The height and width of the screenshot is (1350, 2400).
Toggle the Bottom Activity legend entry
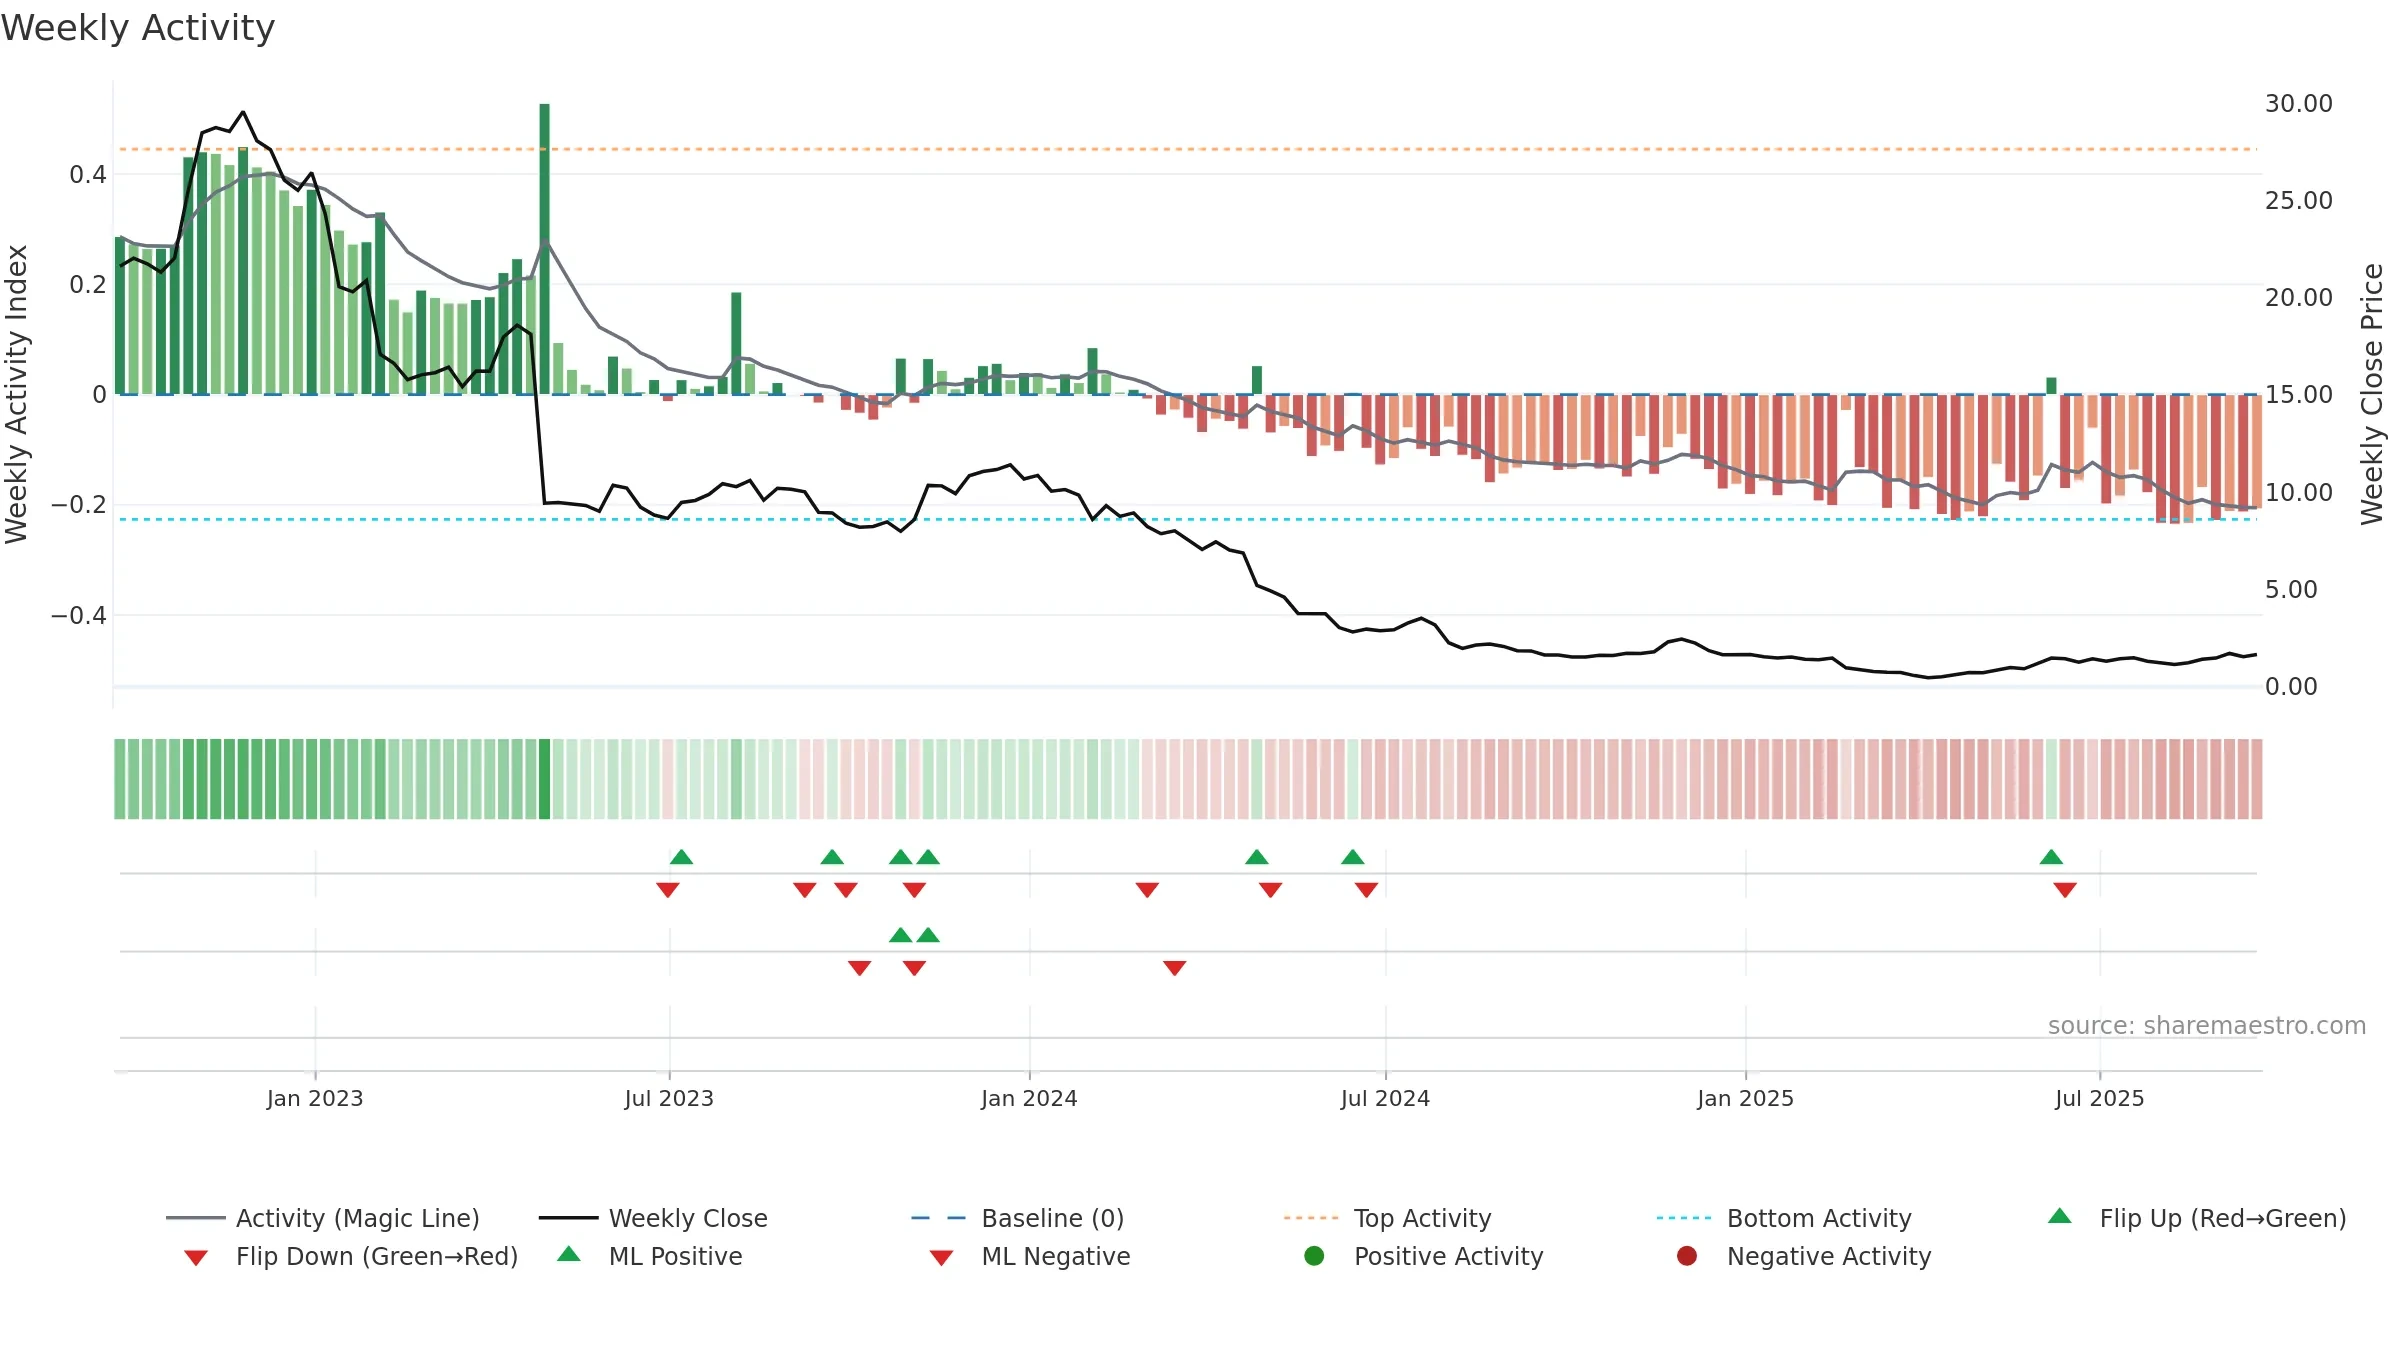[1784, 1218]
